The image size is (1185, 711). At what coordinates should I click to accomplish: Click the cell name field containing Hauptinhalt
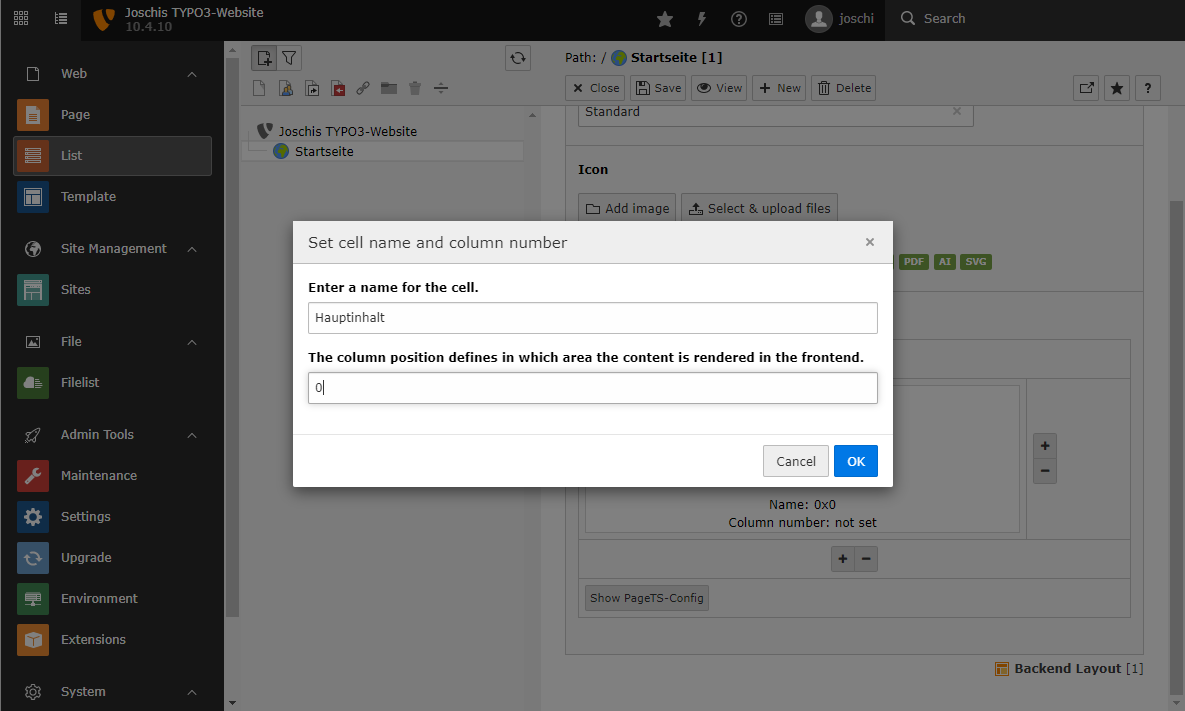point(592,318)
